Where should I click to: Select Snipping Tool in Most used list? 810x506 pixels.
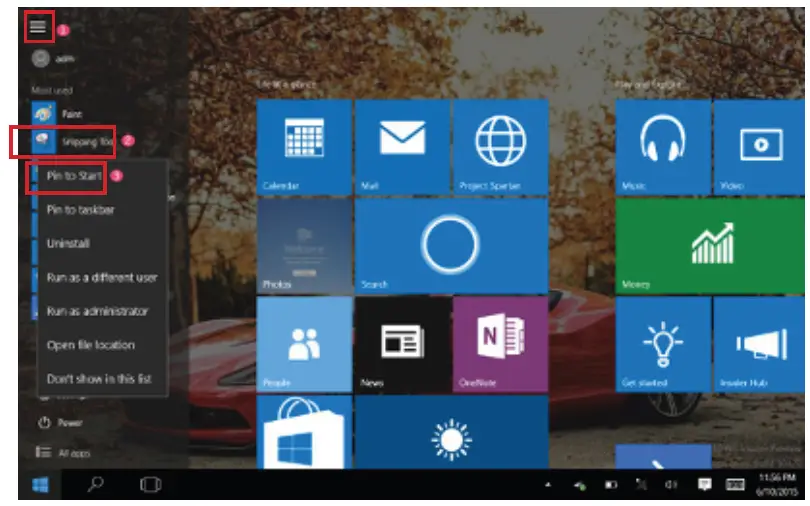pyautogui.click(x=72, y=141)
